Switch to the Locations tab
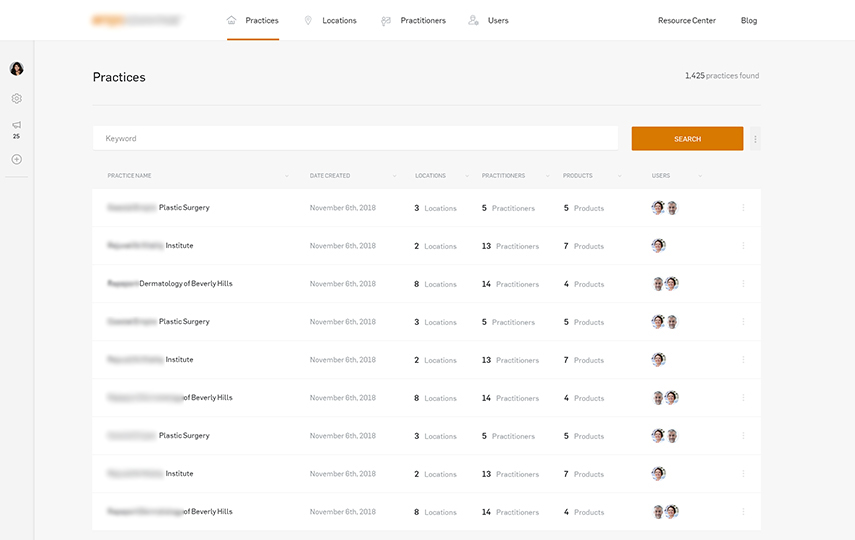Image resolution: width=855 pixels, height=540 pixels. pyautogui.click(x=330, y=21)
